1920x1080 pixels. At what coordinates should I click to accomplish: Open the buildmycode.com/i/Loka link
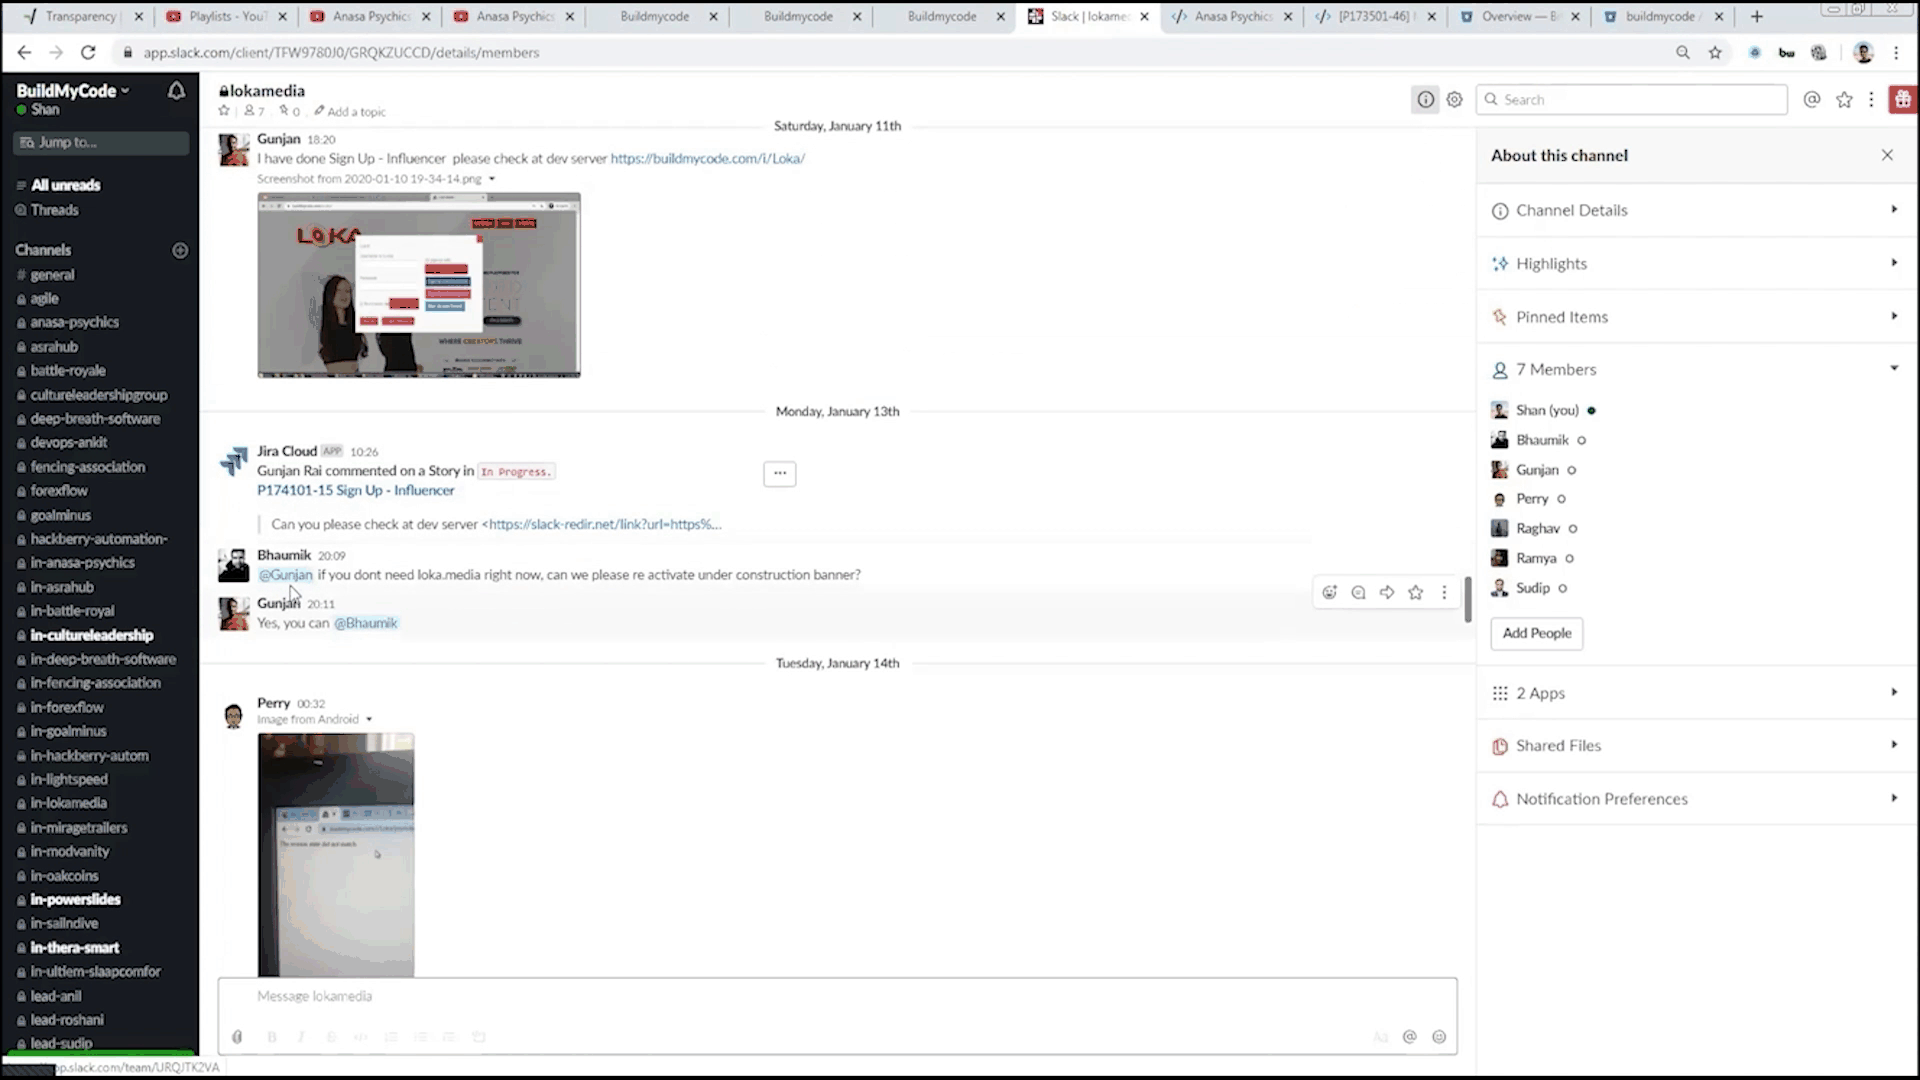pyautogui.click(x=707, y=158)
